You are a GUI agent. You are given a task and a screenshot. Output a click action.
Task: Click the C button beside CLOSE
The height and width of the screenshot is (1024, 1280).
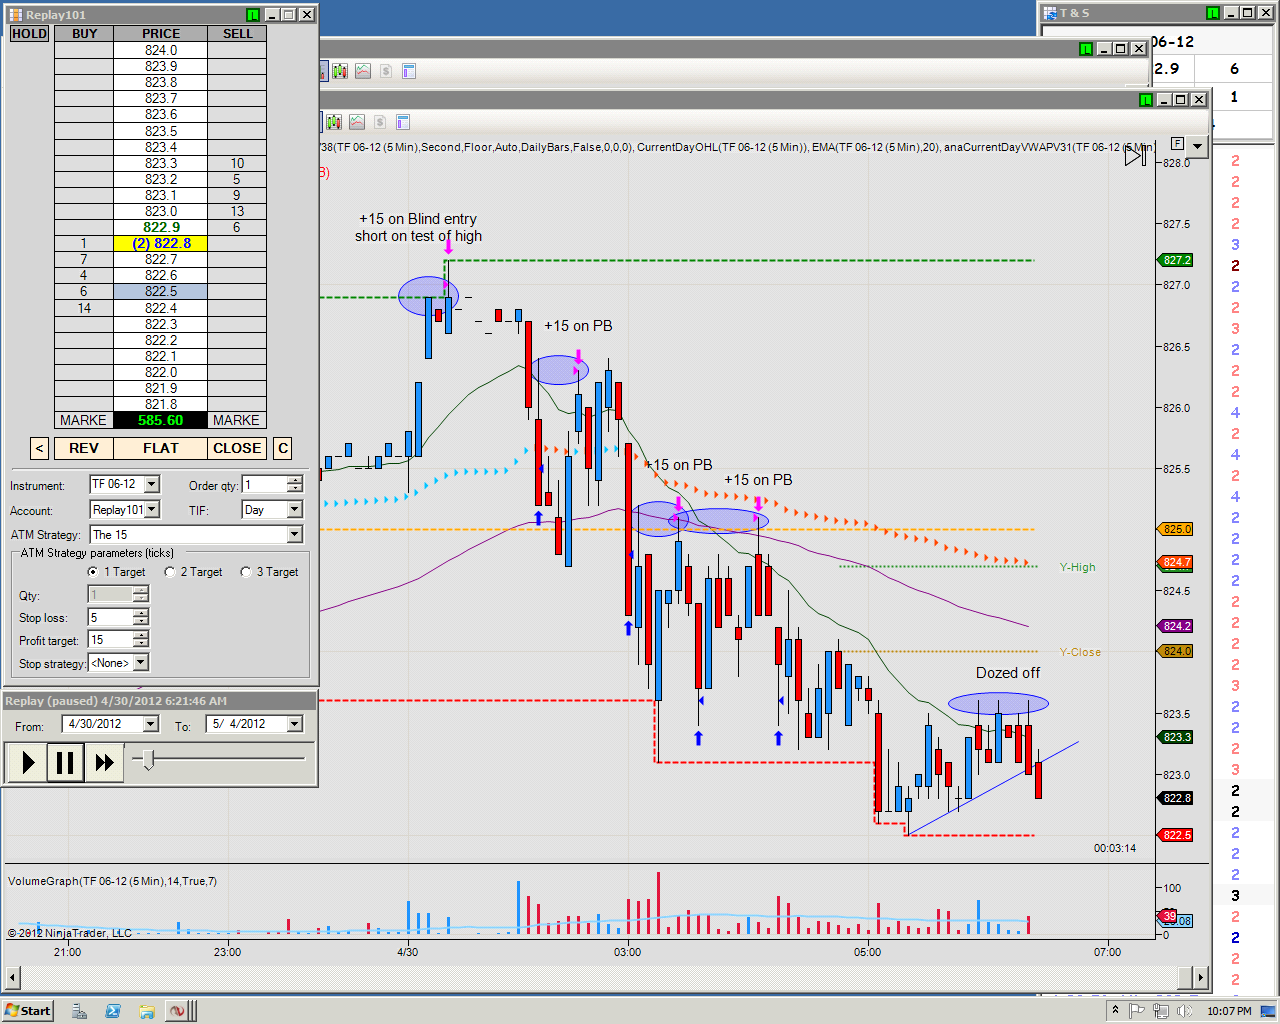(283, 448)
